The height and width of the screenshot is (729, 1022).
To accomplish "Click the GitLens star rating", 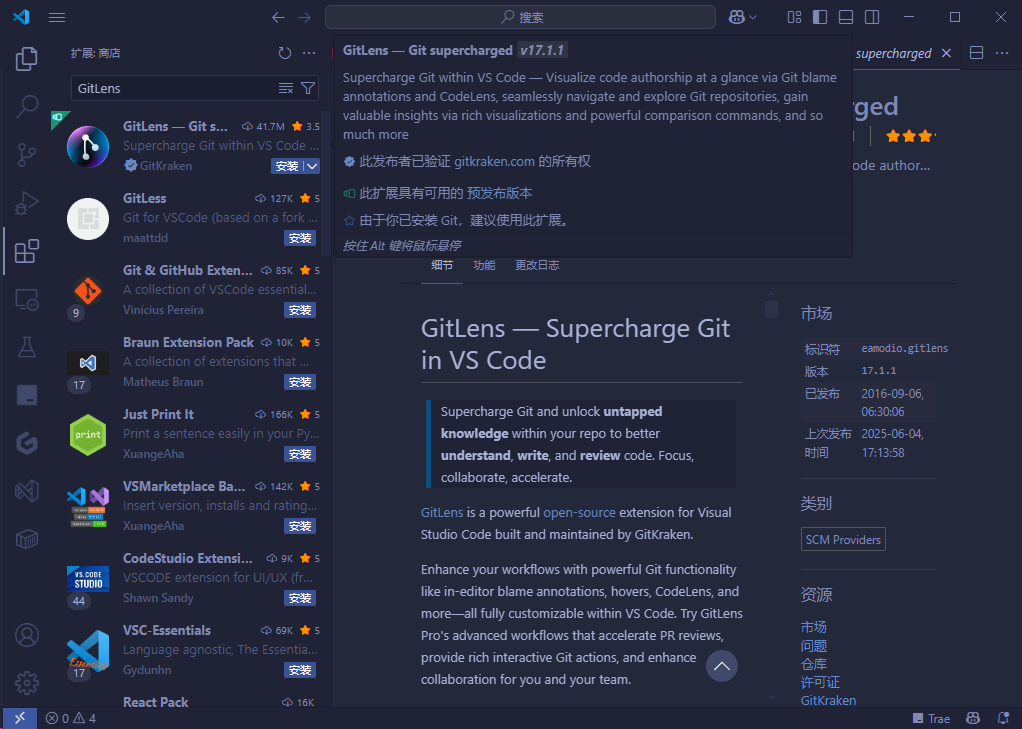I will (911, 136).
